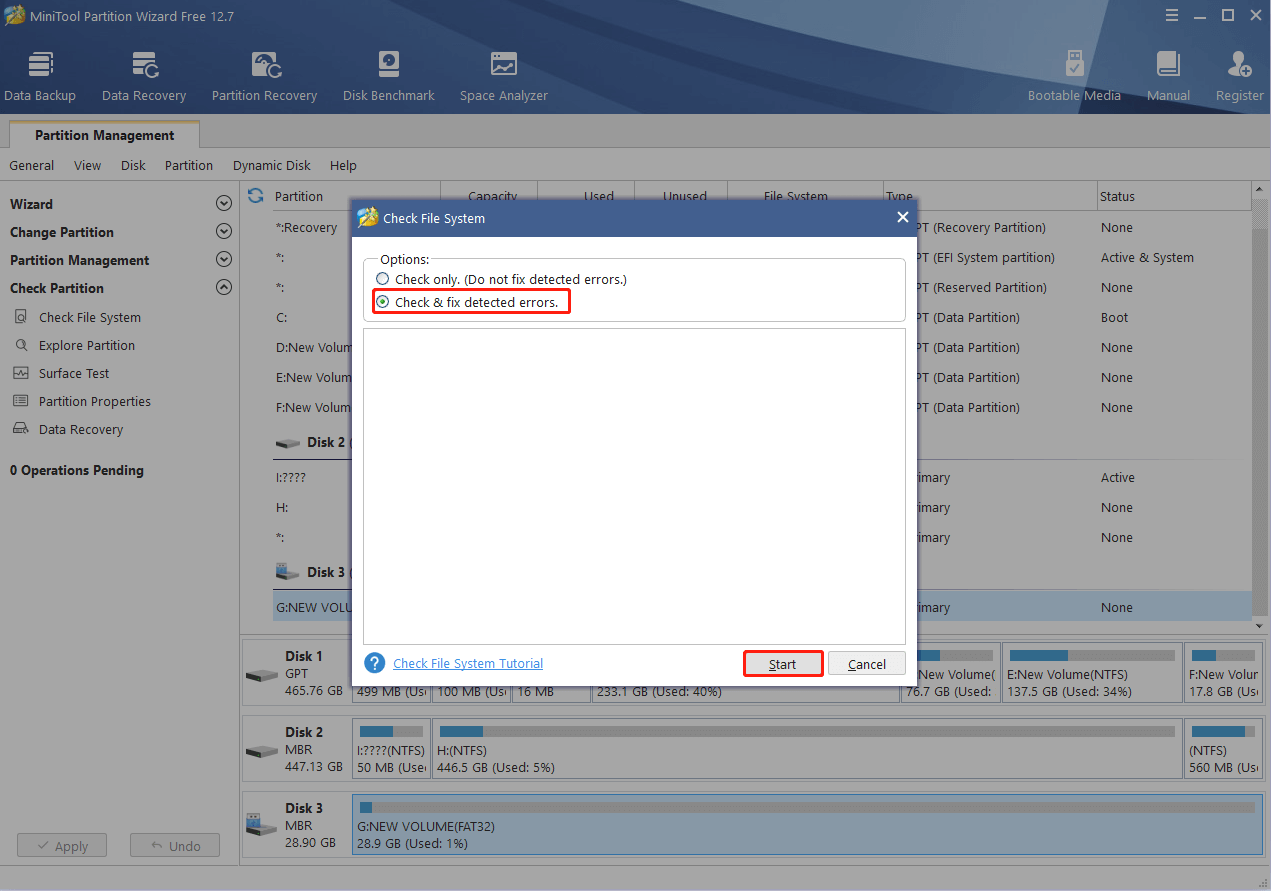Collapse the Check Partition section
The image size is (1271, 891).
tap(224, 288)
